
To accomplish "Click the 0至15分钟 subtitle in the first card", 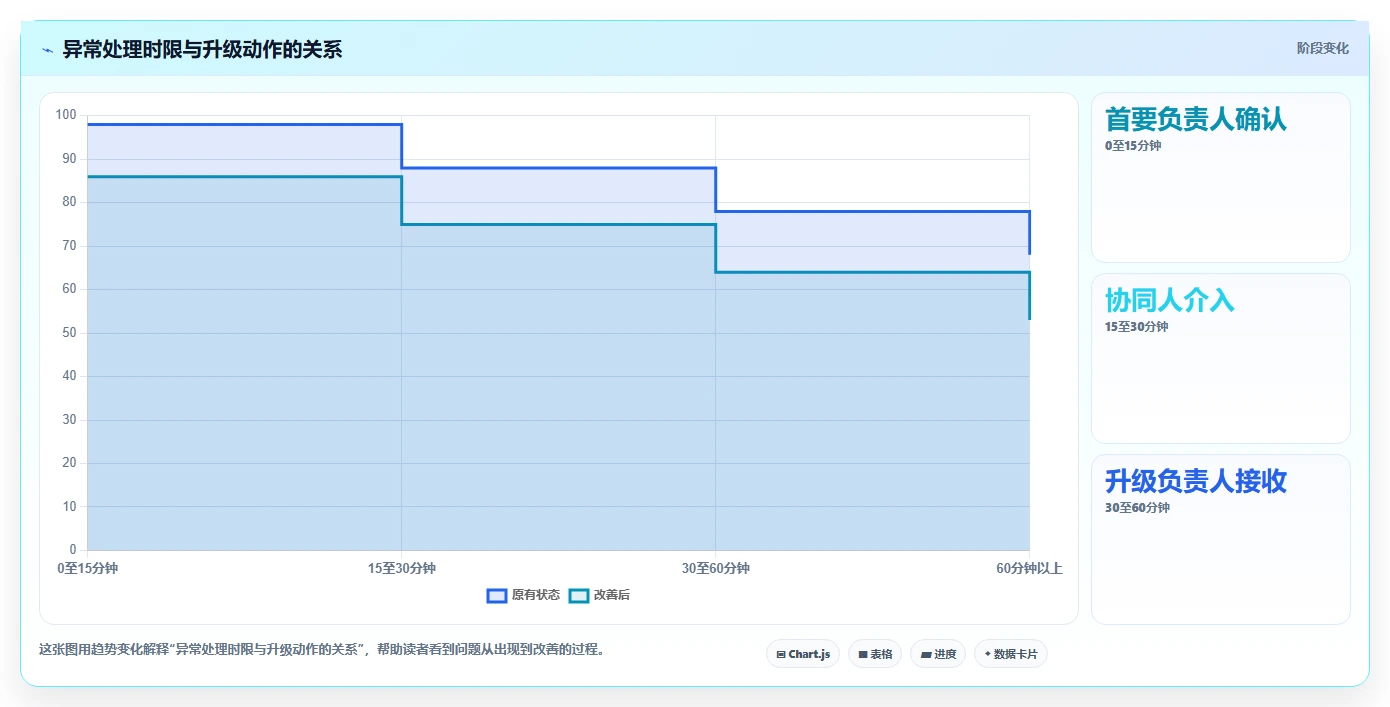I will (1133, 146).
